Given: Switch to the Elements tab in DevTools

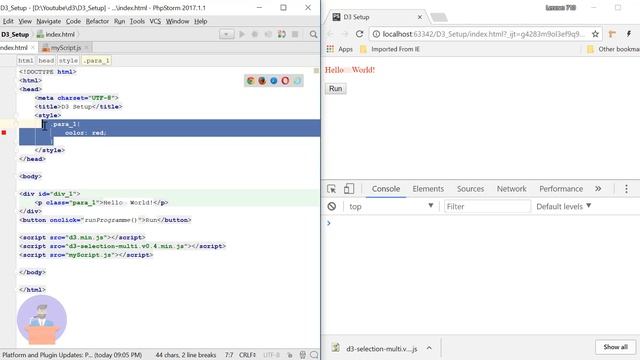Looking at the screenshot, I should pyautogui.click(x=428, y=189).
